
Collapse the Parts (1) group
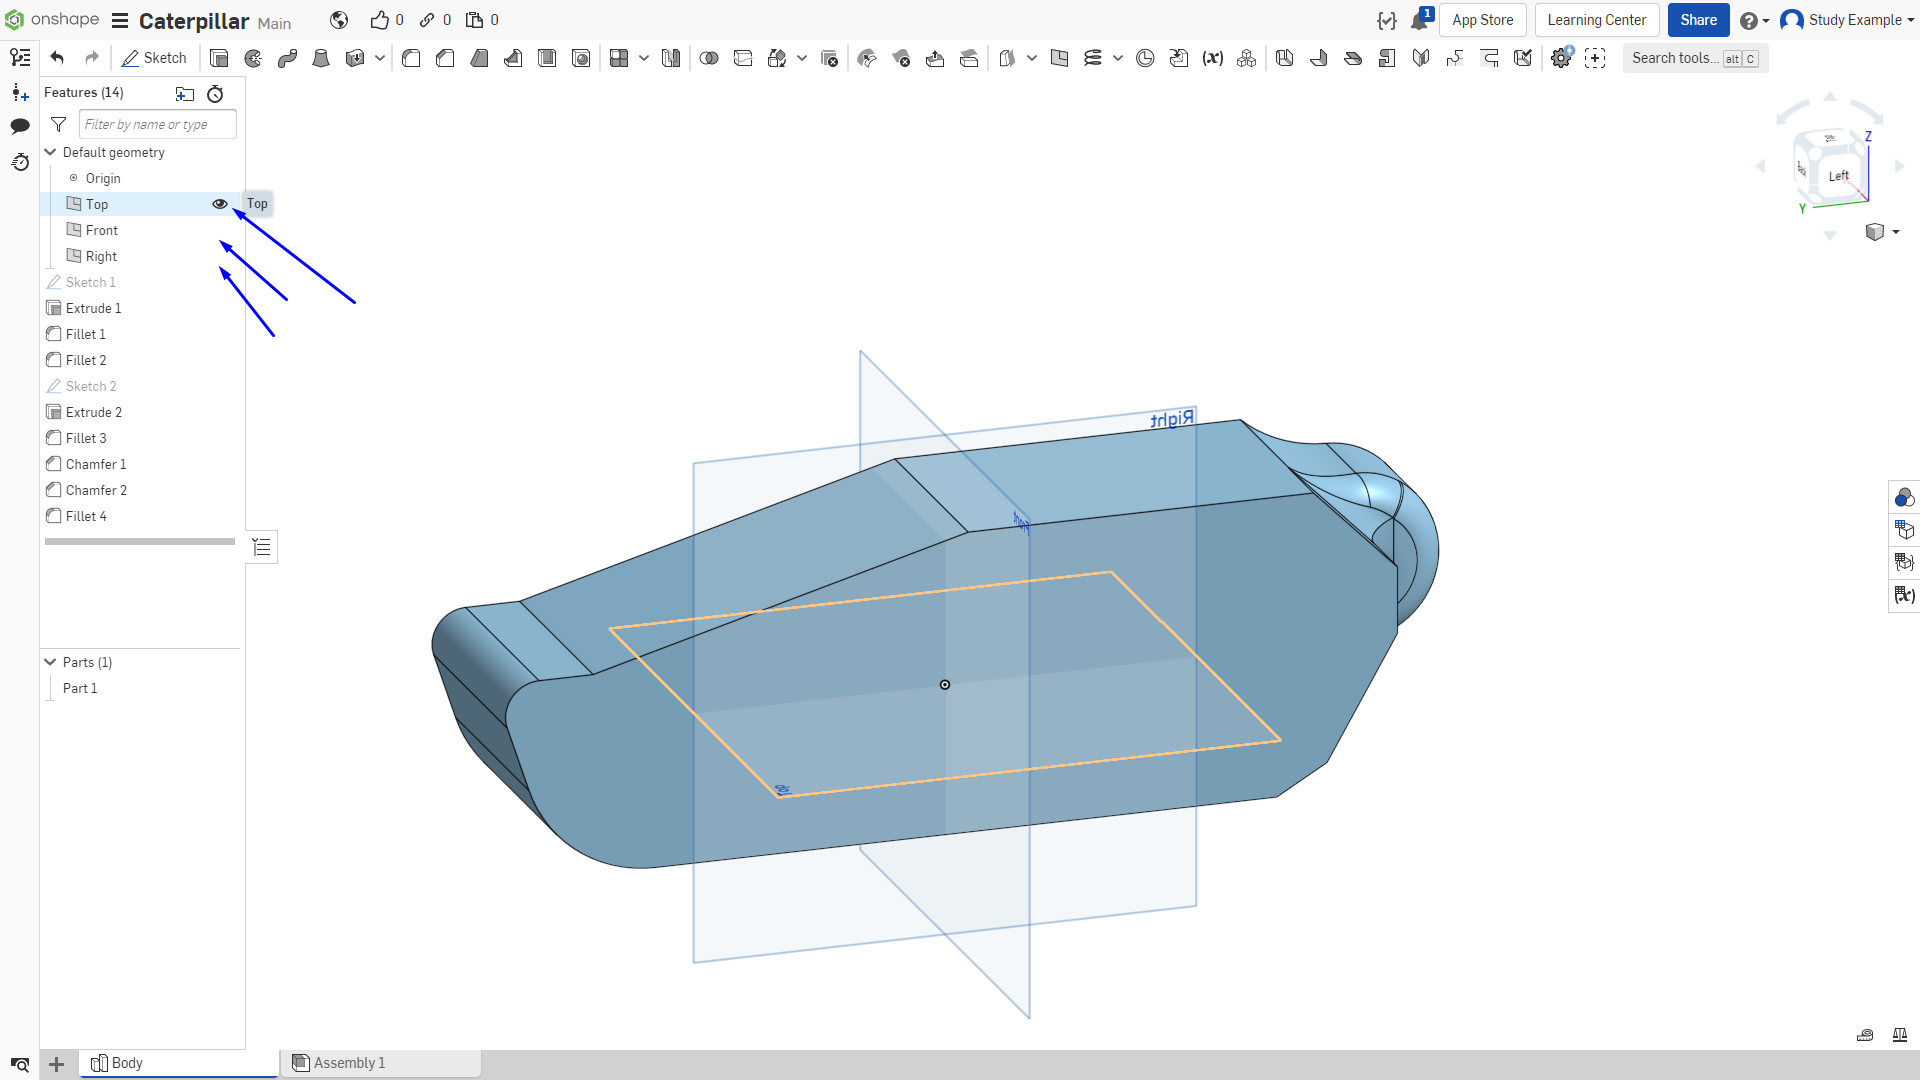click(x=50, y=662)
